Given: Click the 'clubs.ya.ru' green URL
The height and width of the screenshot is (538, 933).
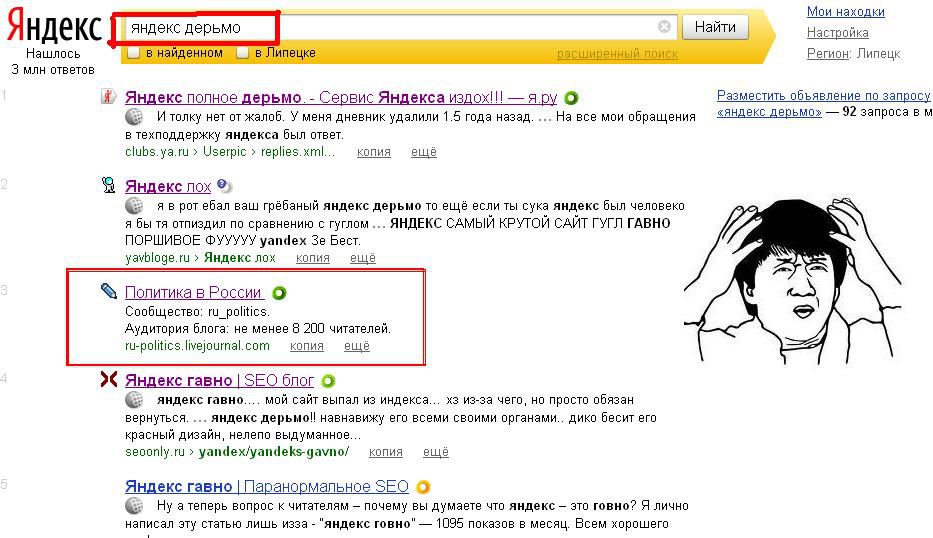Looking at the screenshot, I should point(156,152).
